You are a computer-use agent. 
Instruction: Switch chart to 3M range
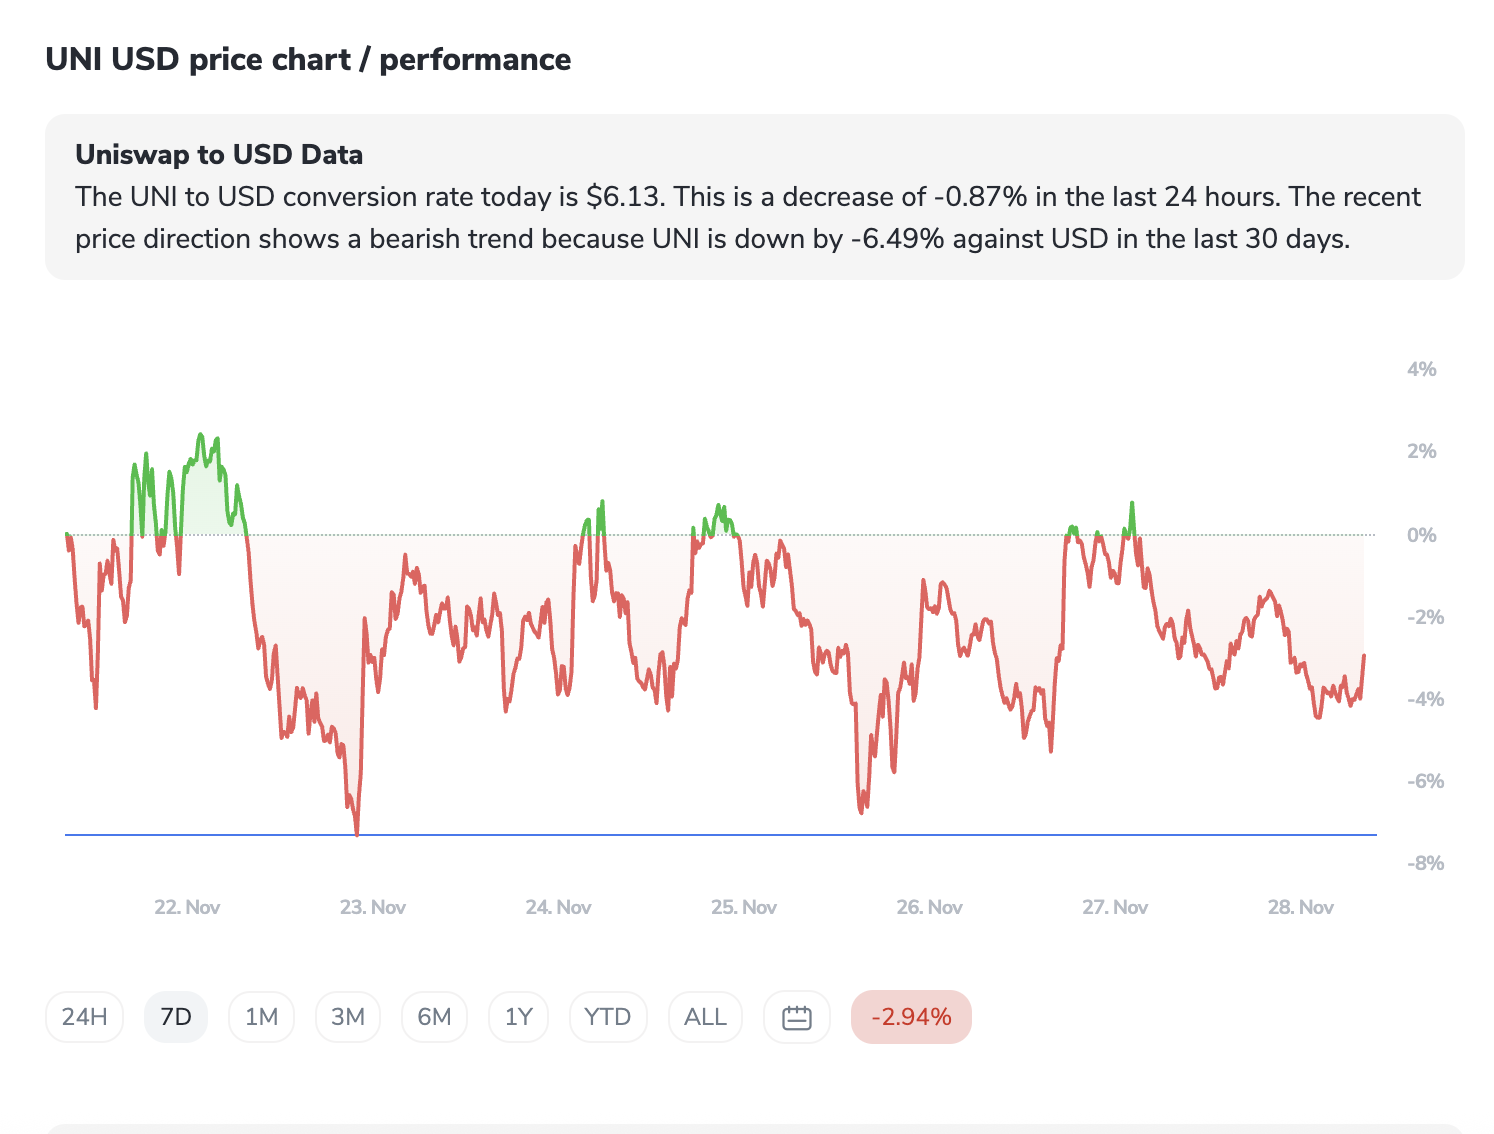347,1017
